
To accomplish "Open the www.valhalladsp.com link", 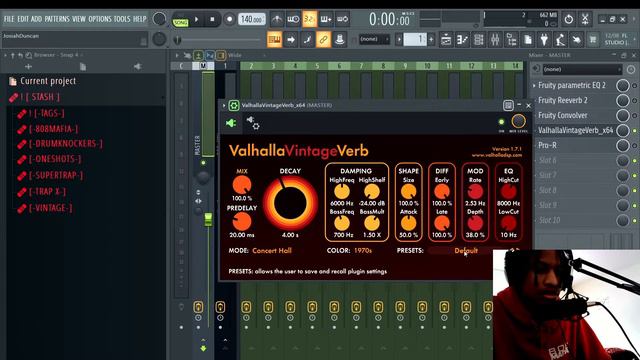I will click(497, 155).
